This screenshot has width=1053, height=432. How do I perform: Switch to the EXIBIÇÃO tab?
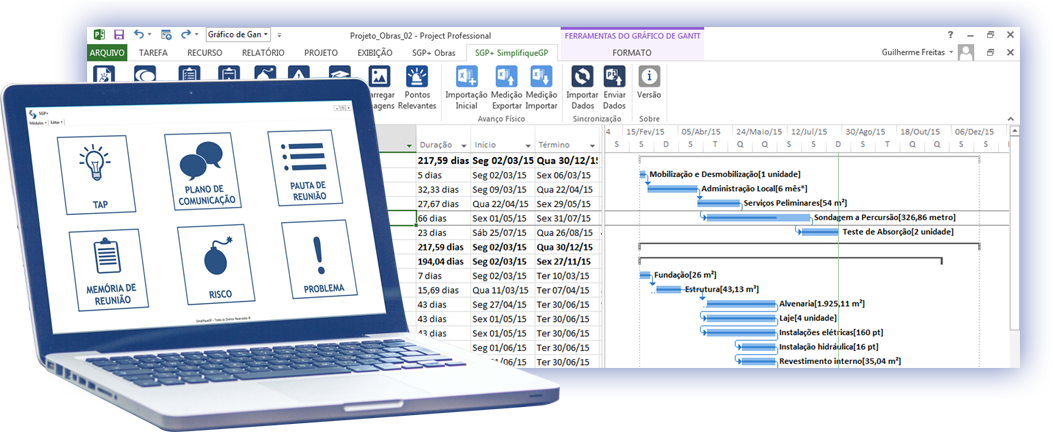[x=375, y=52]
